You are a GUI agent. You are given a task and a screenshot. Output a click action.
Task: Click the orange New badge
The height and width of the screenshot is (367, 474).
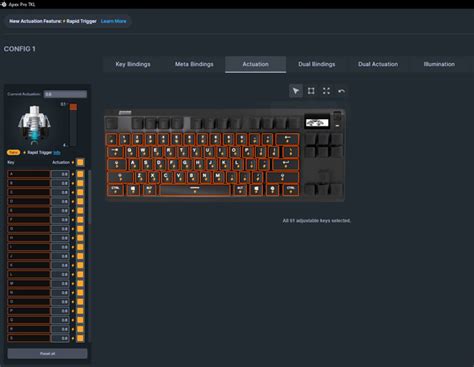pos(13,152)
